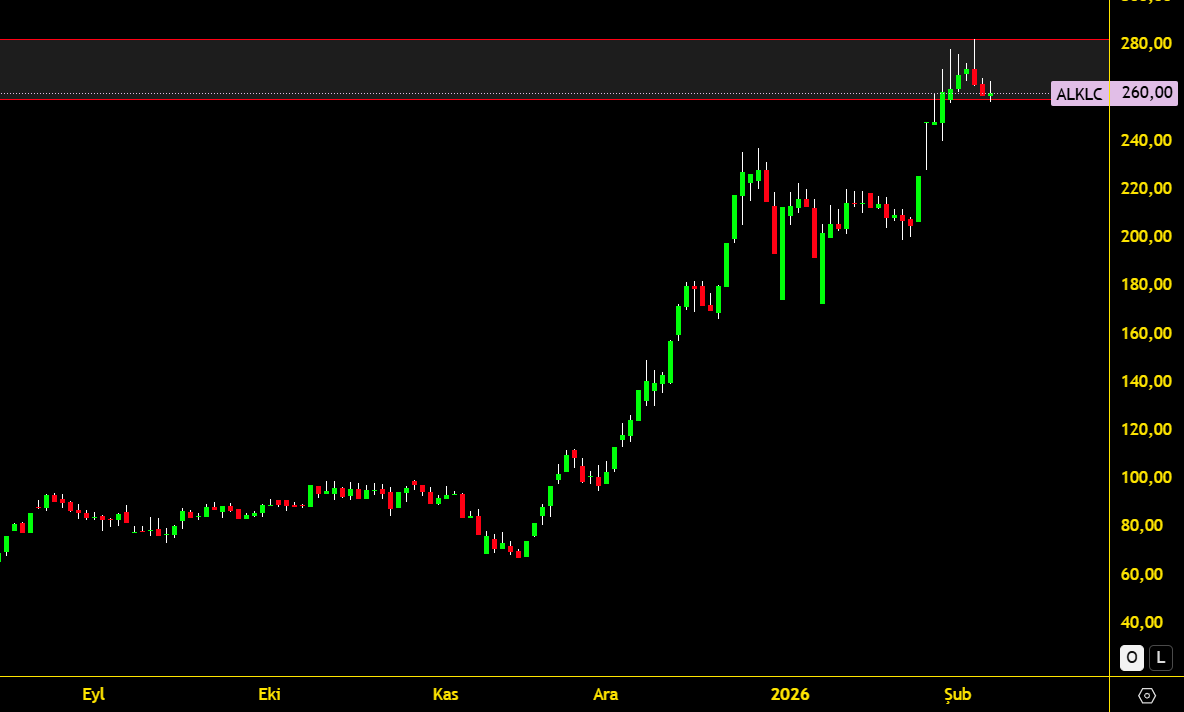Click the Eki month label on time axis
This screenshot has height=712, width=1184.
click(270, 695)
